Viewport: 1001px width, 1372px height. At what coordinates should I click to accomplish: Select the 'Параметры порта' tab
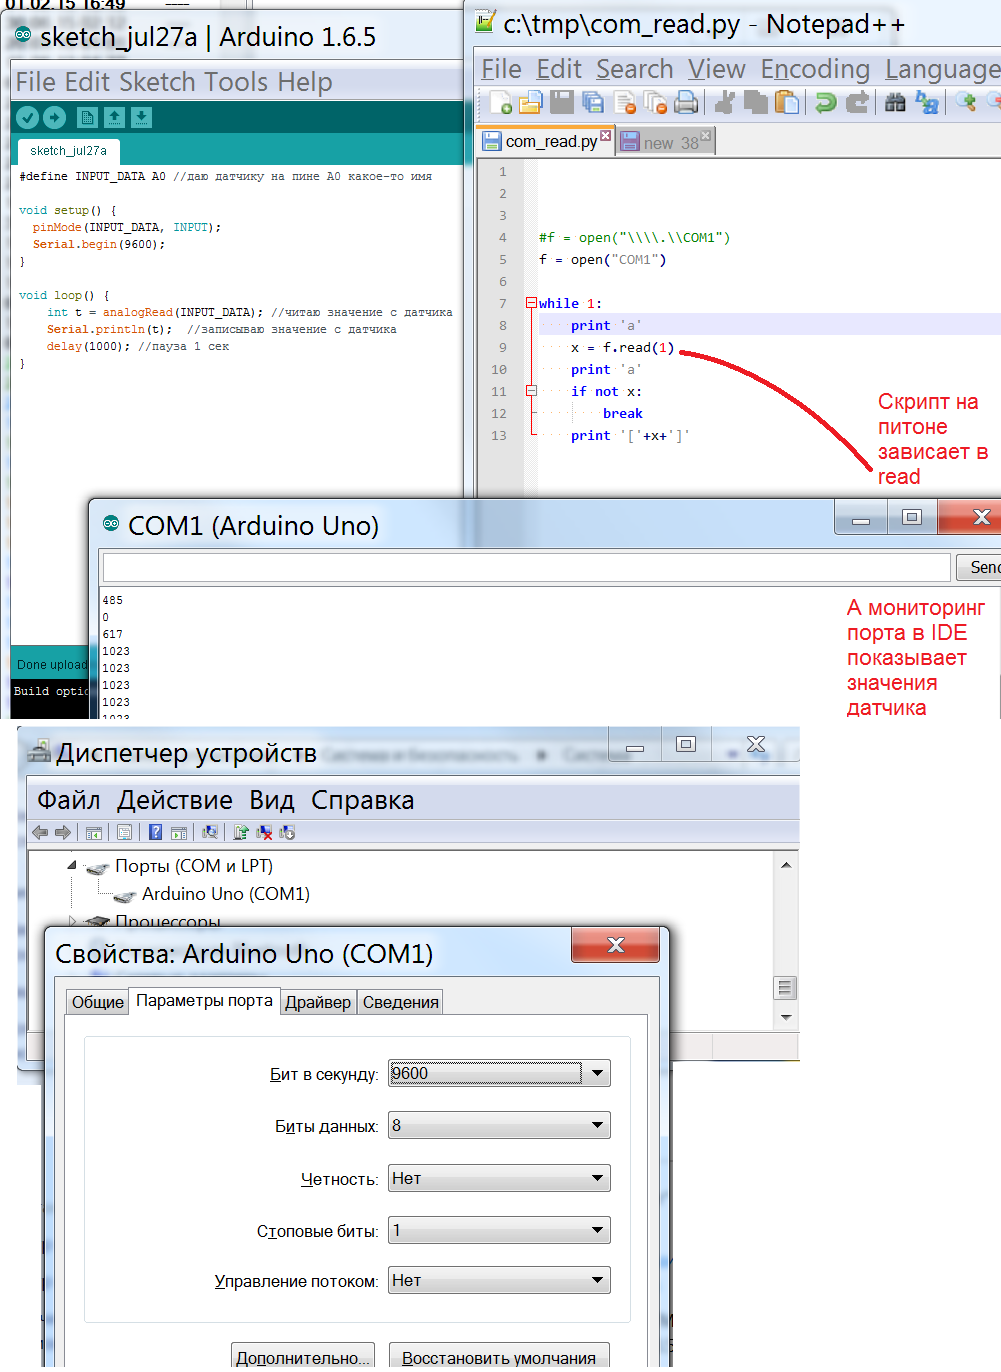click(x=204, y=1000)
